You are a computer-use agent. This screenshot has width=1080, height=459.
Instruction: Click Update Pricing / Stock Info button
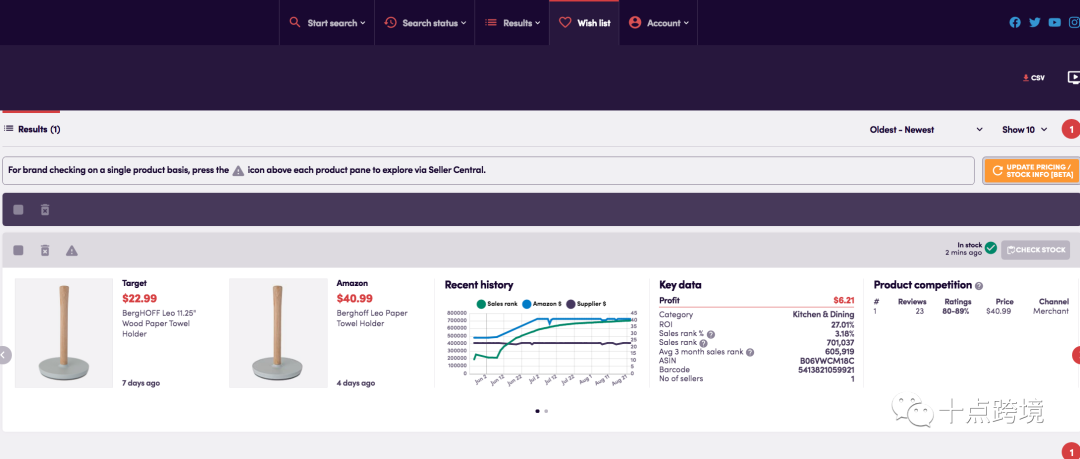tap(1030, 171)
